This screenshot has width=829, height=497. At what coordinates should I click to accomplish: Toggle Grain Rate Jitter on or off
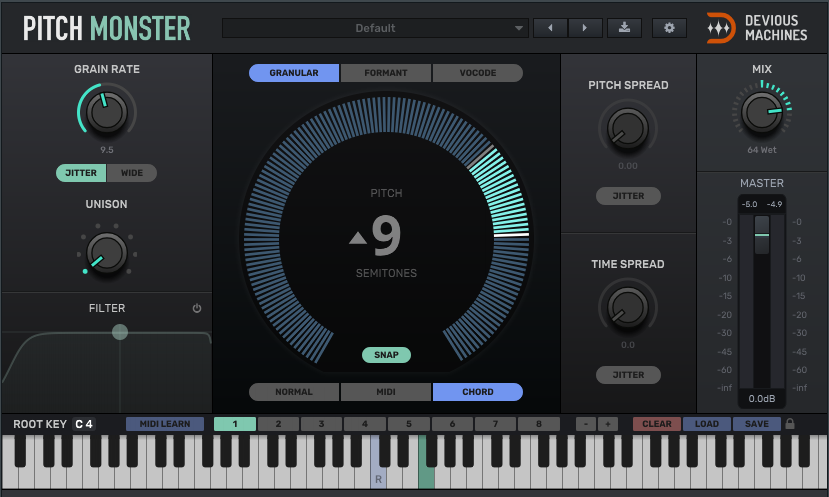(81, 173)
